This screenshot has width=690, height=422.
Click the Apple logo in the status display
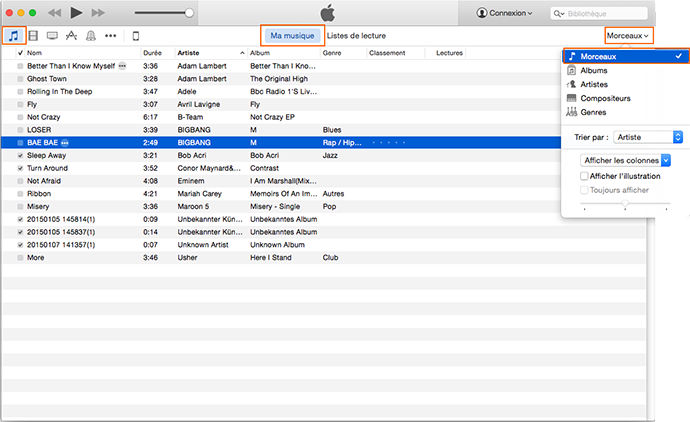[x=327, y=13]
